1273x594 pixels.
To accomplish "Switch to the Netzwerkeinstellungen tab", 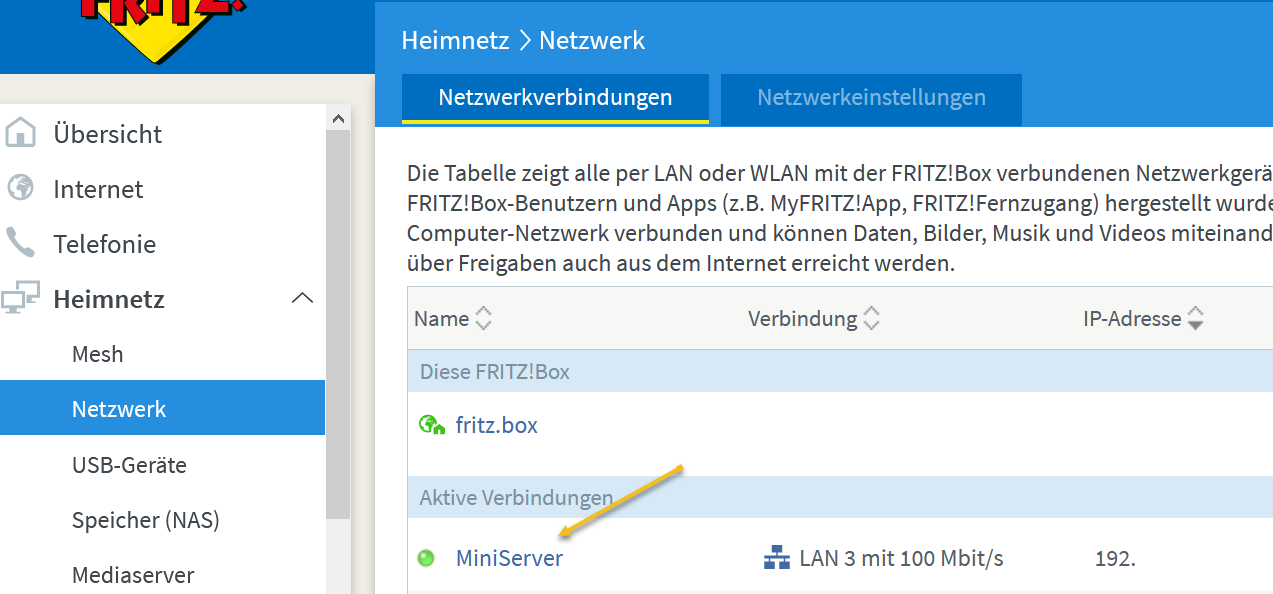I will click(x=871, y=98).
